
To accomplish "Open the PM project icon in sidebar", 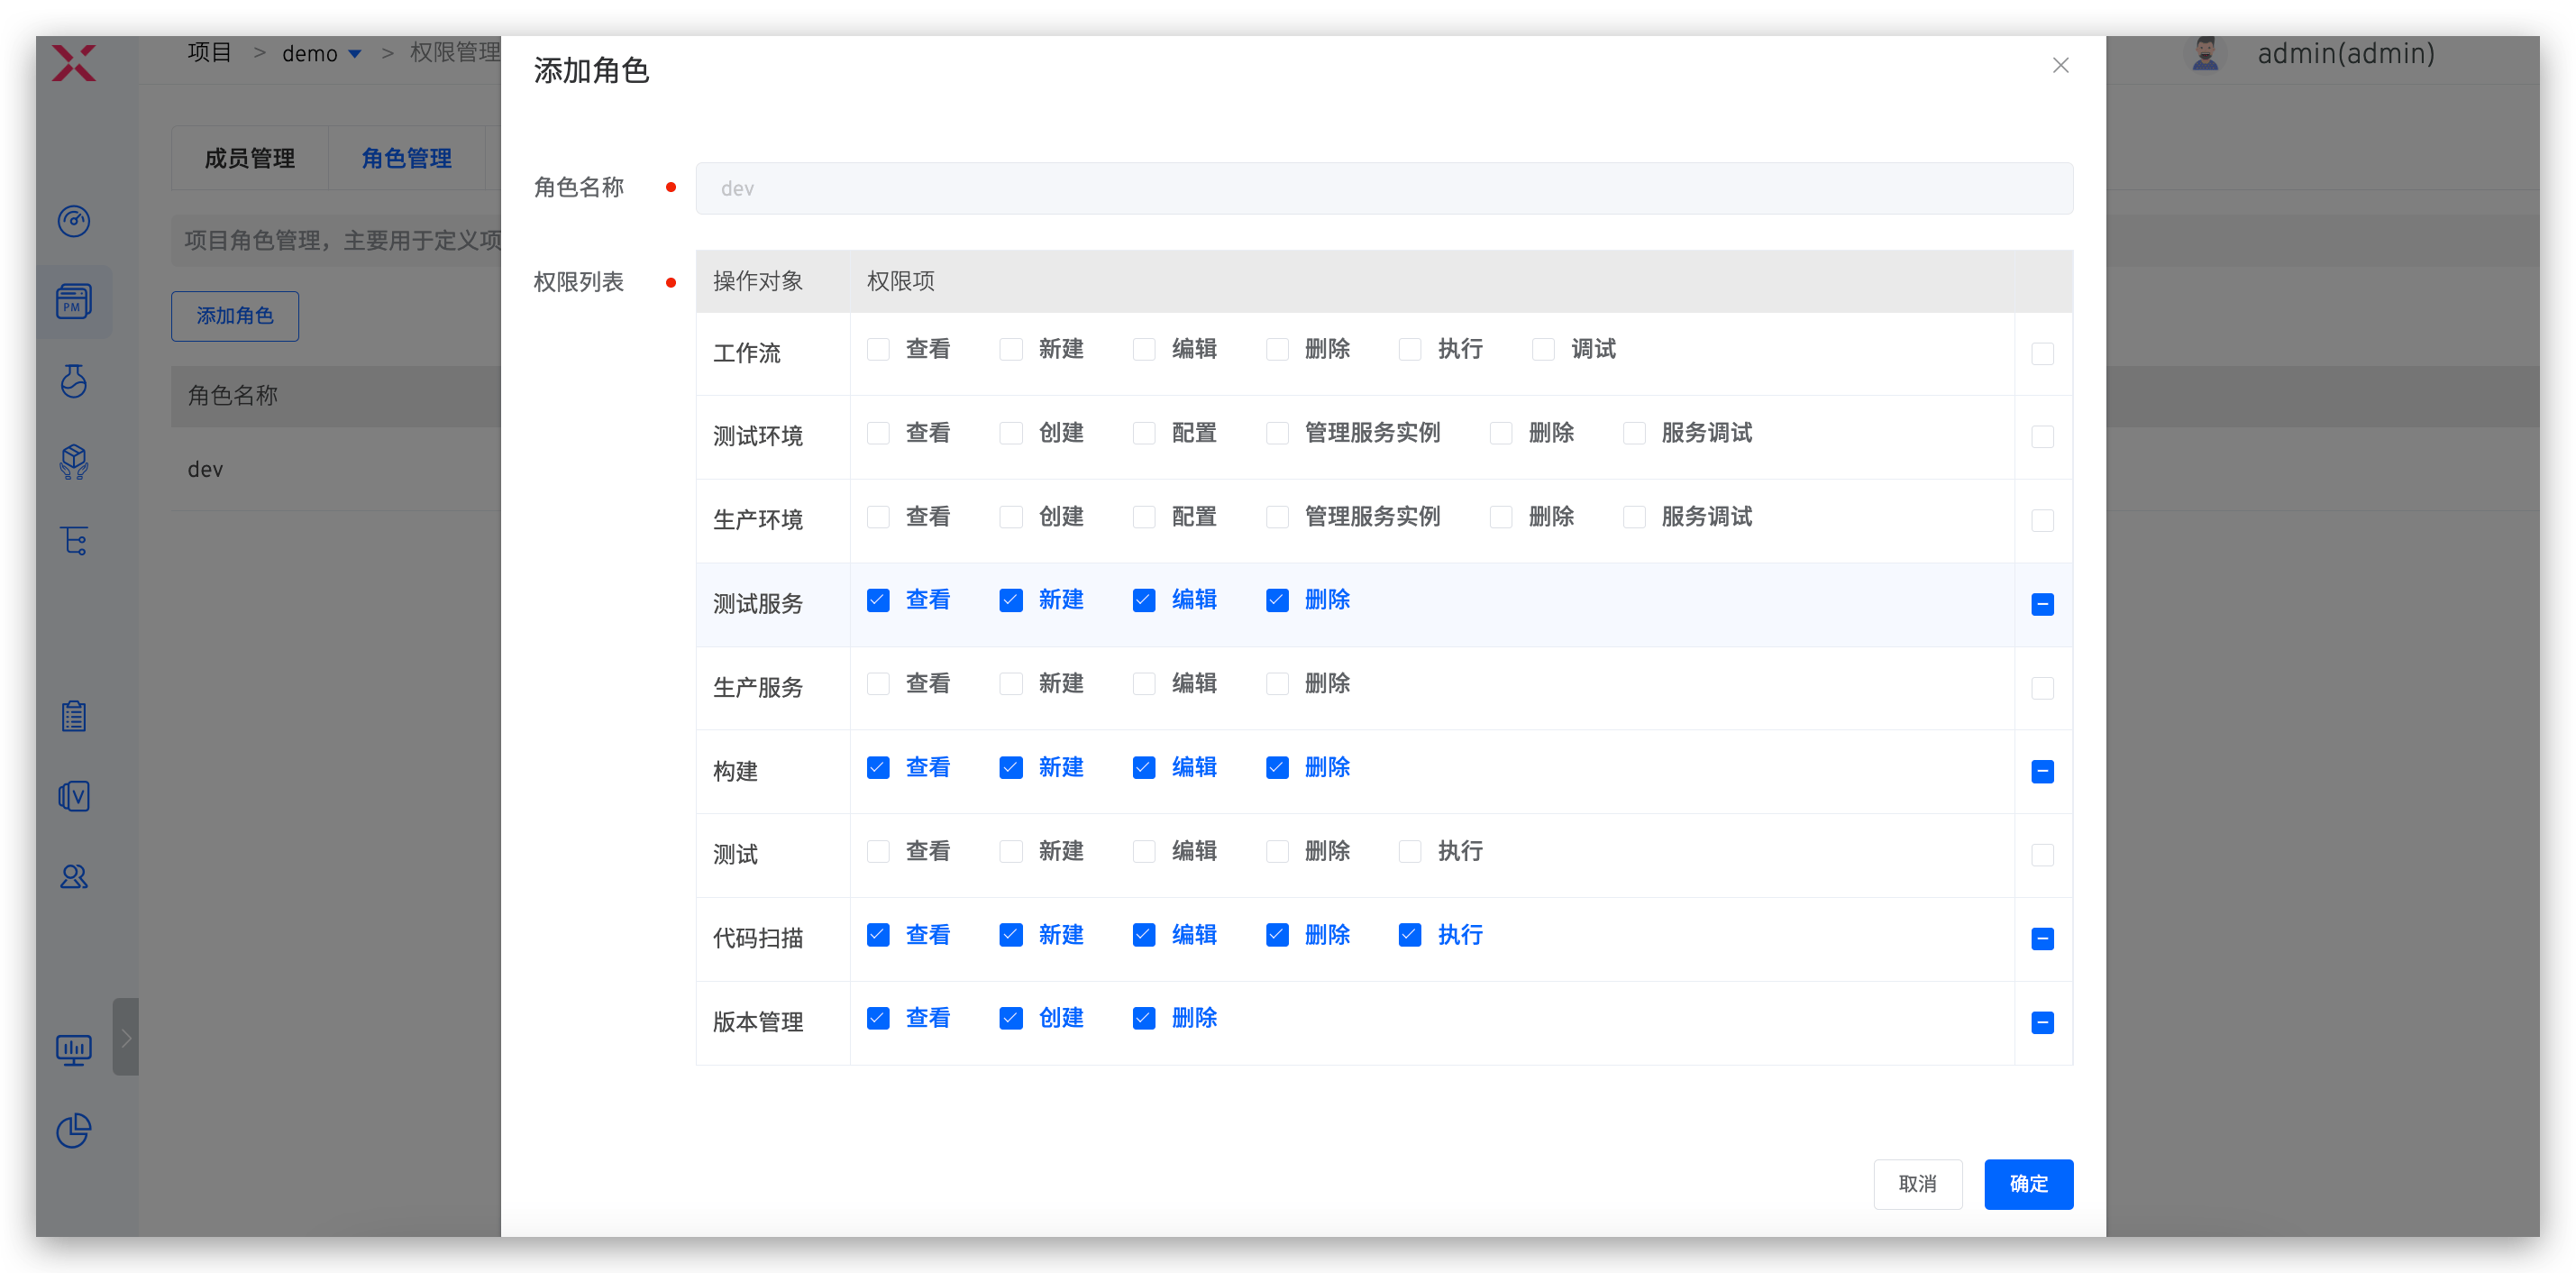I will pos(74,301).
